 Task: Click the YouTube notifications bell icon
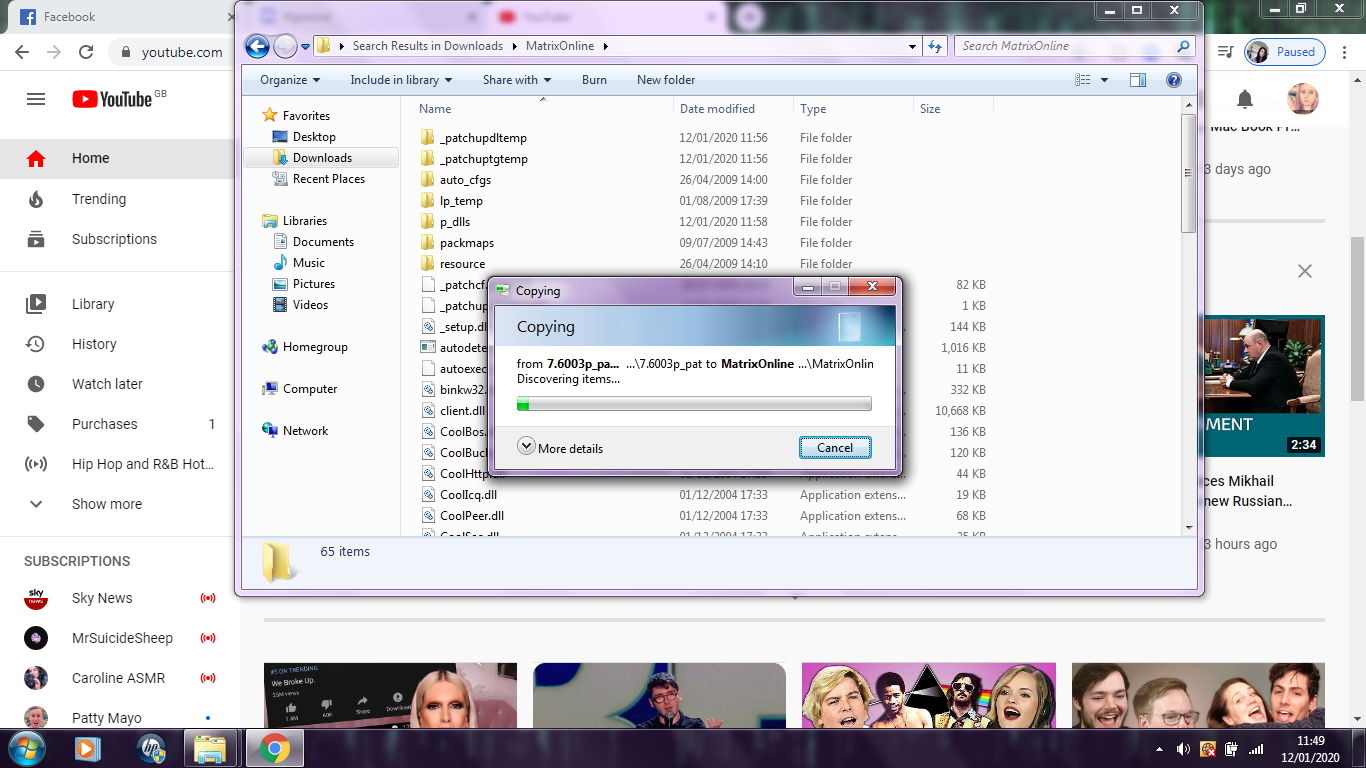click(1245, 99)
